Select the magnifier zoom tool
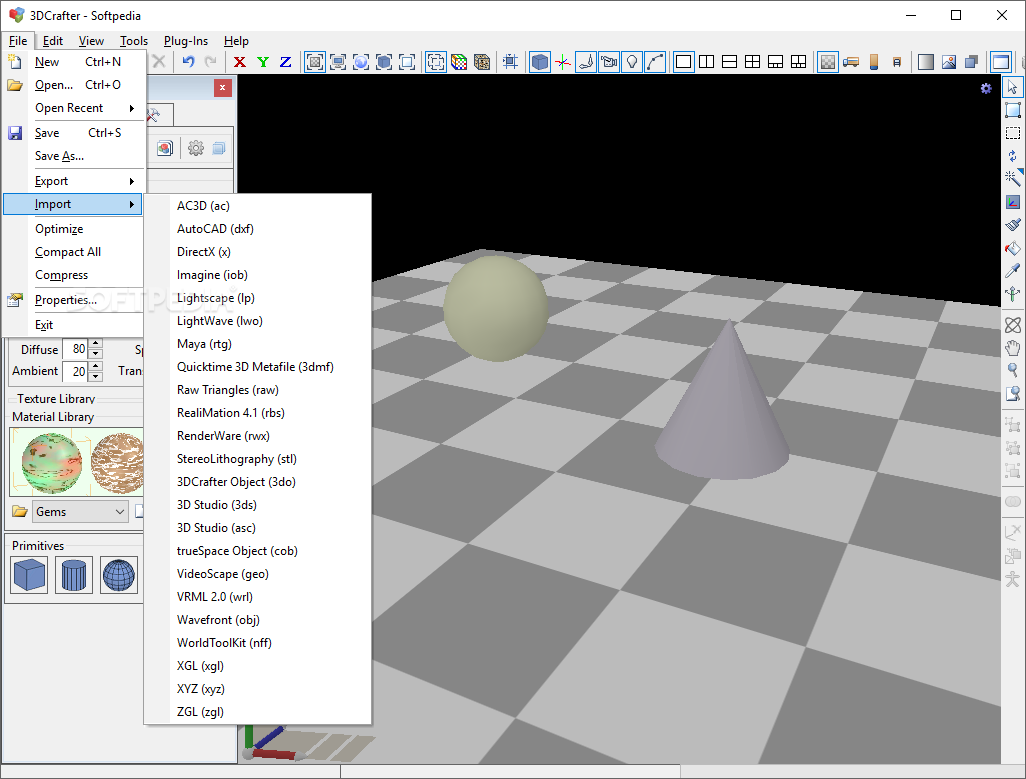 click(1012, 370)
